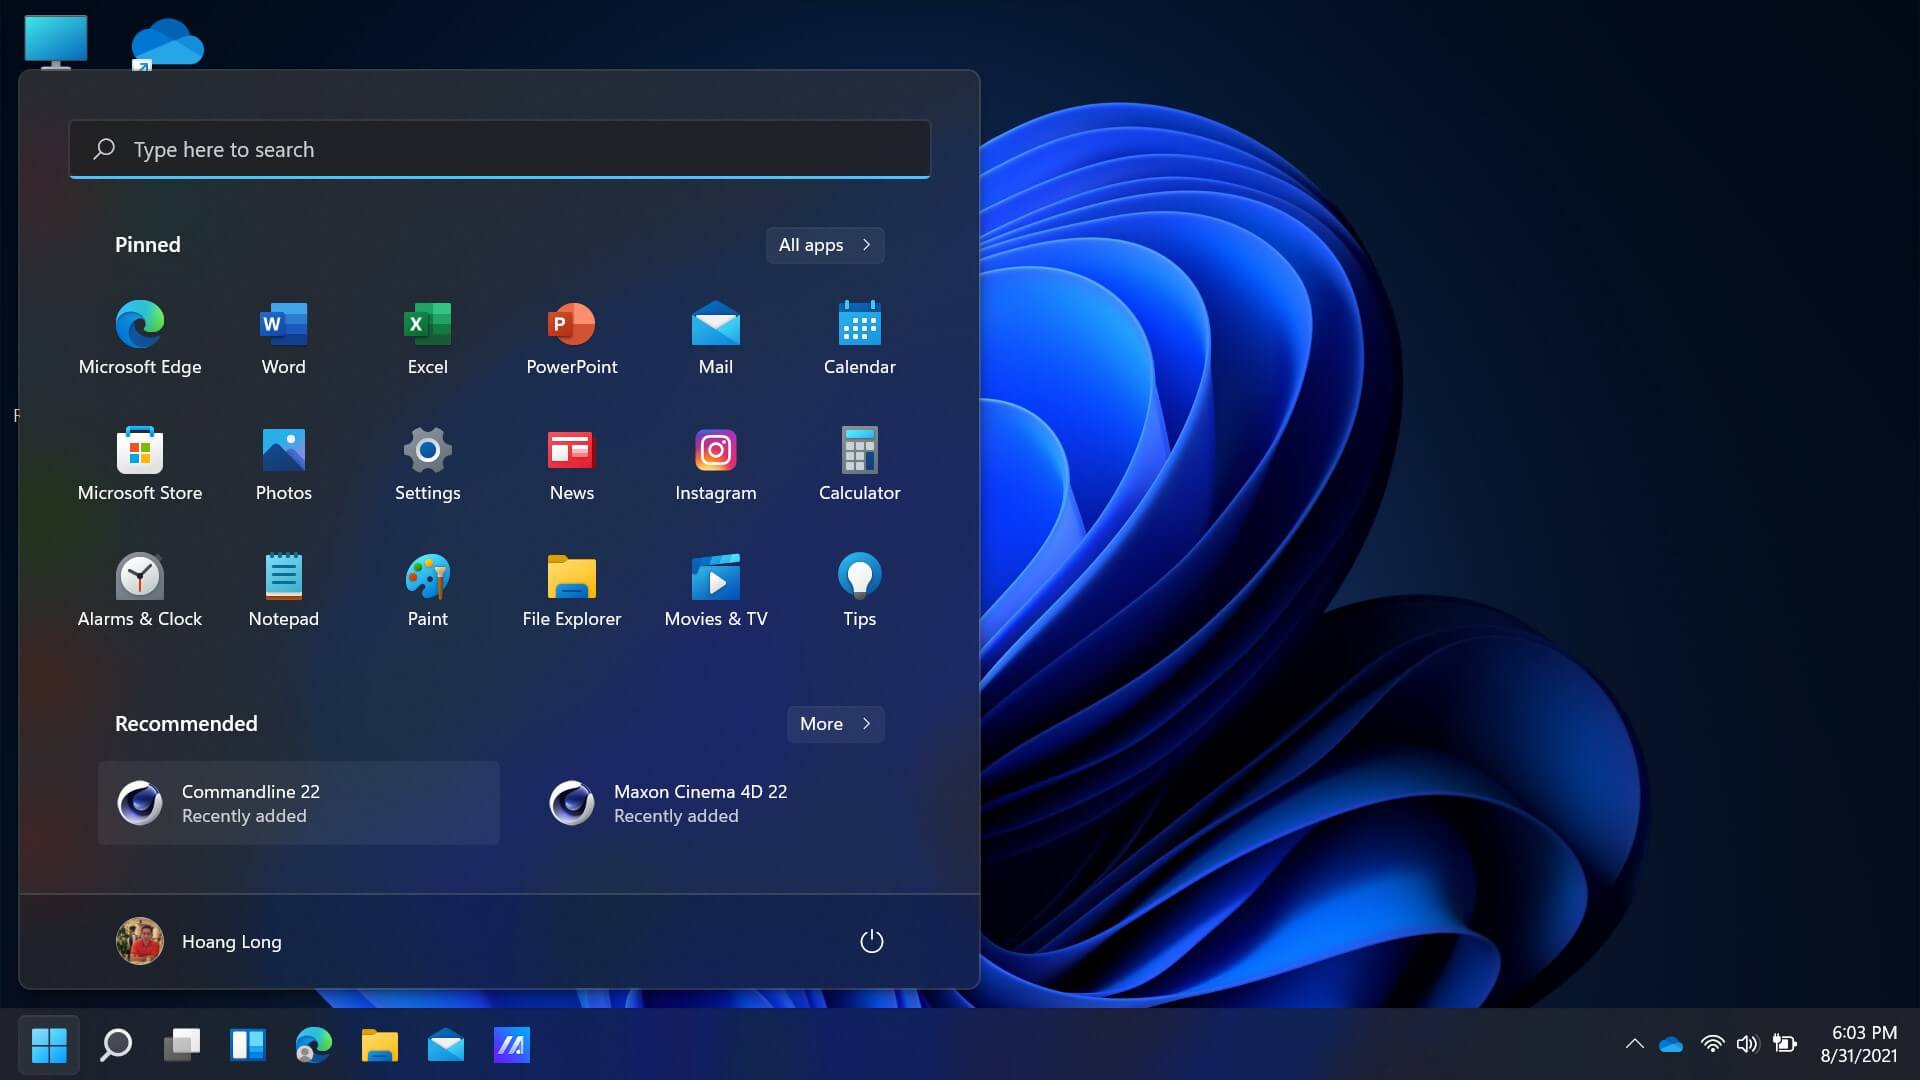Screen dimensions: 1920x1080
Task: Open recommended Commandline 22
Action: click(299, 803)
